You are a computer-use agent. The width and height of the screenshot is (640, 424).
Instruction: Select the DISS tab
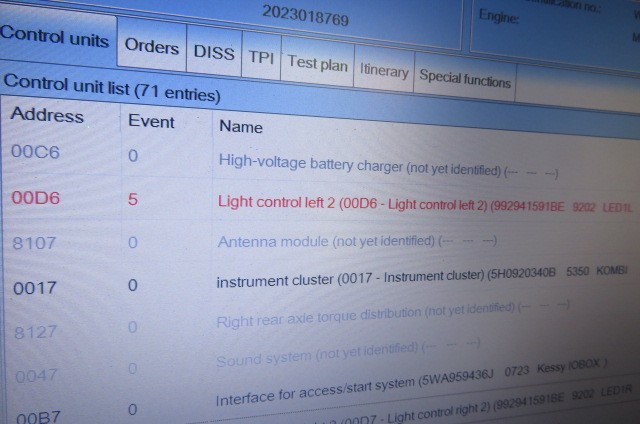click(213, 52)
